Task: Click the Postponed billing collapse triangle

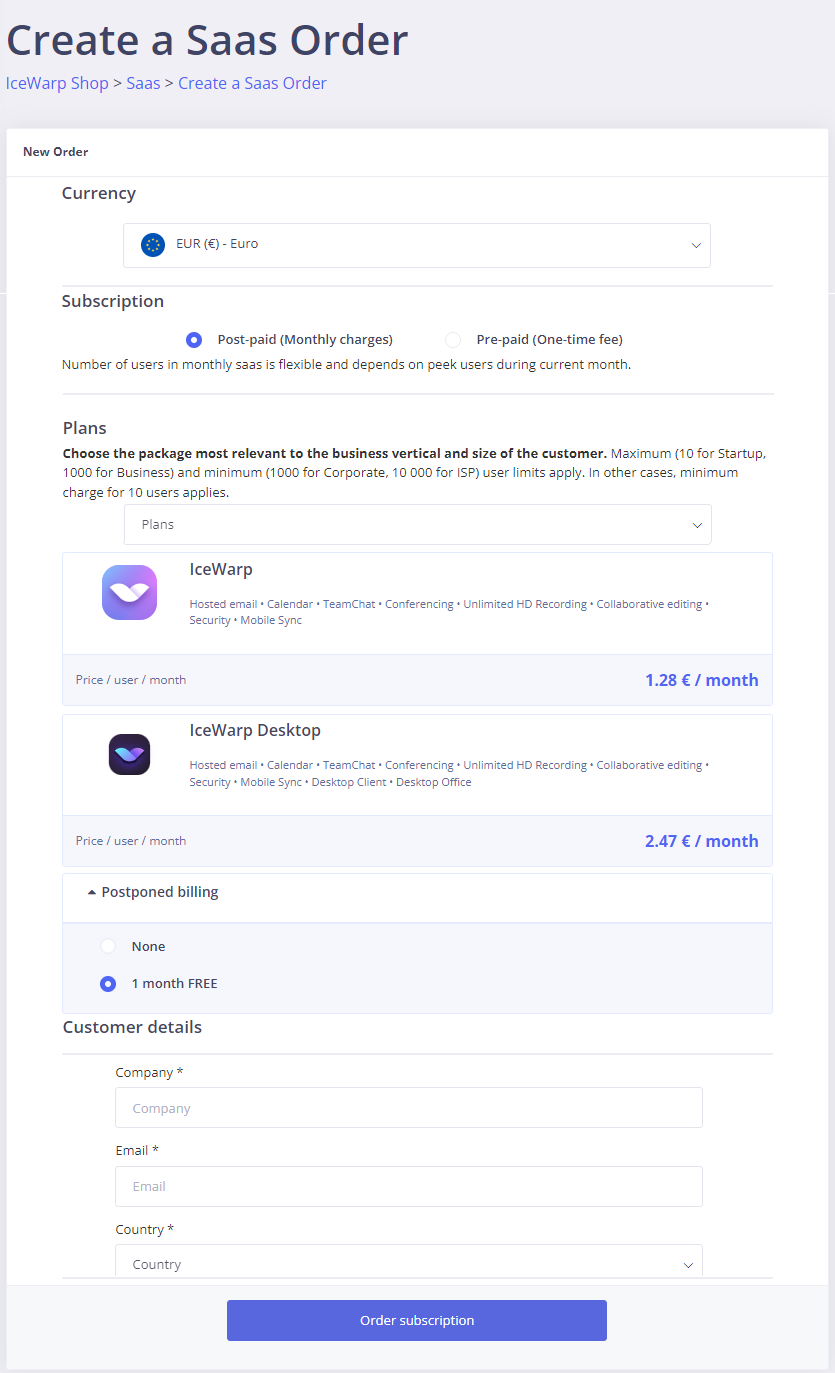Action: (92, 892)
